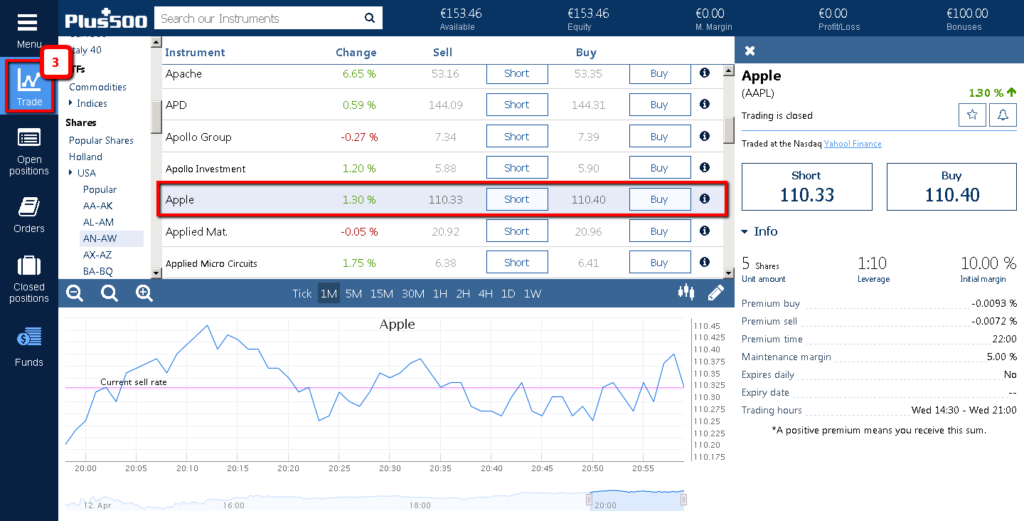Click the Plus500 logo

click(104, 19)
